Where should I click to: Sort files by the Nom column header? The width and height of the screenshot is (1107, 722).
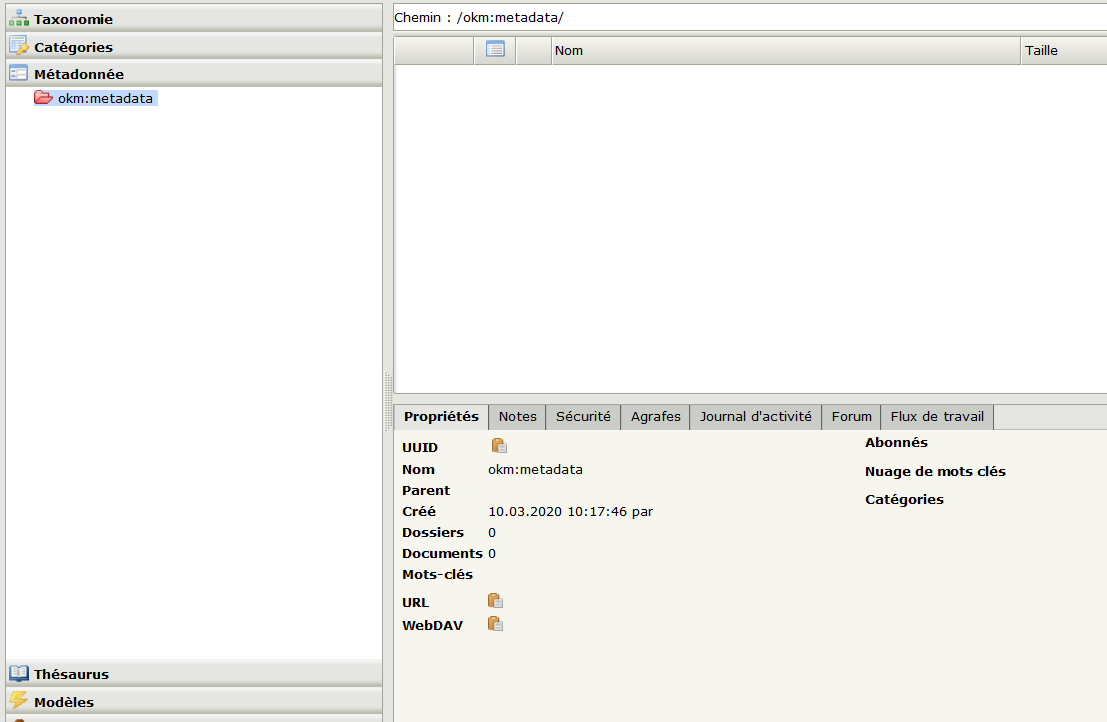pyautogui.click(x=569, y=50)
